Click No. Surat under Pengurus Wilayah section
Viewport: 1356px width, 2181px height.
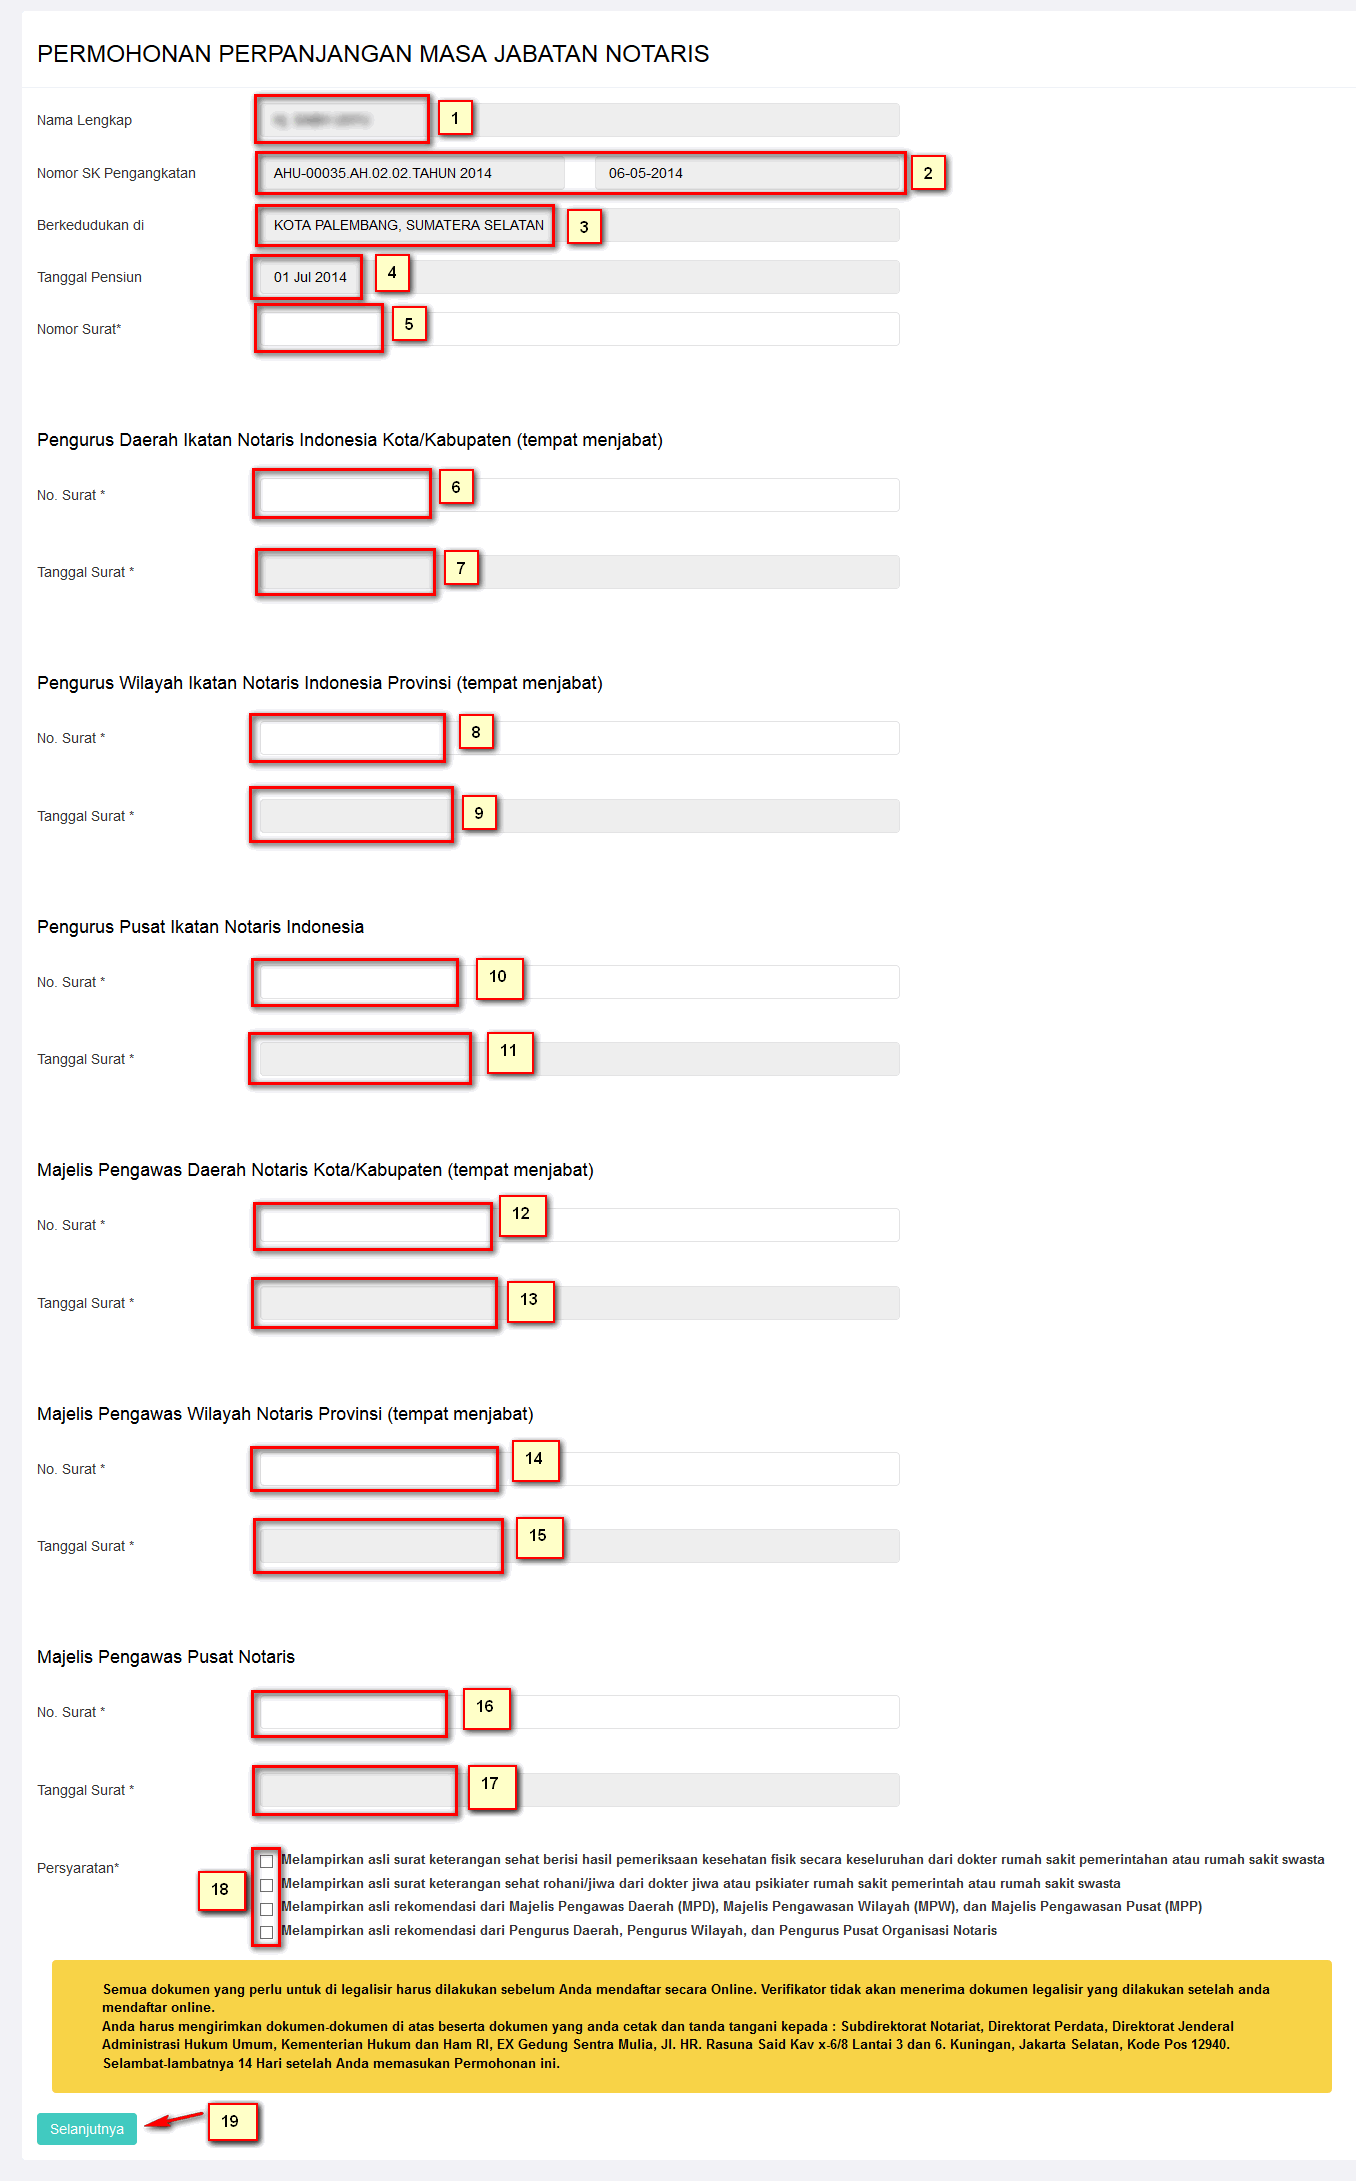[577, 738]
